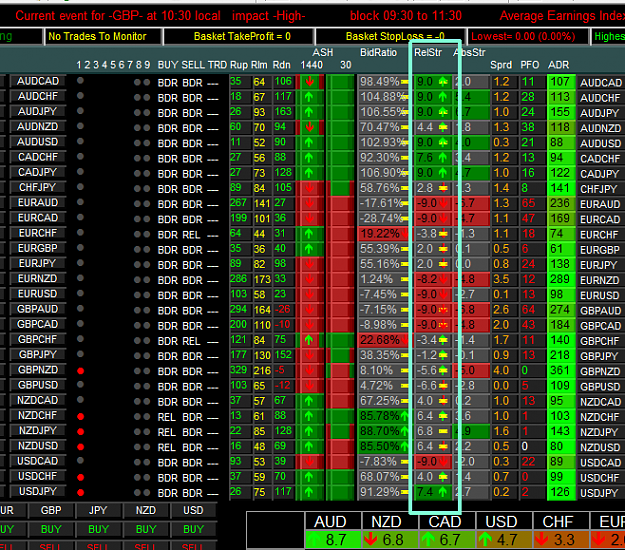Click the BUY button under USD
Screen dimensions: 625x550
[x=193, y=529]
